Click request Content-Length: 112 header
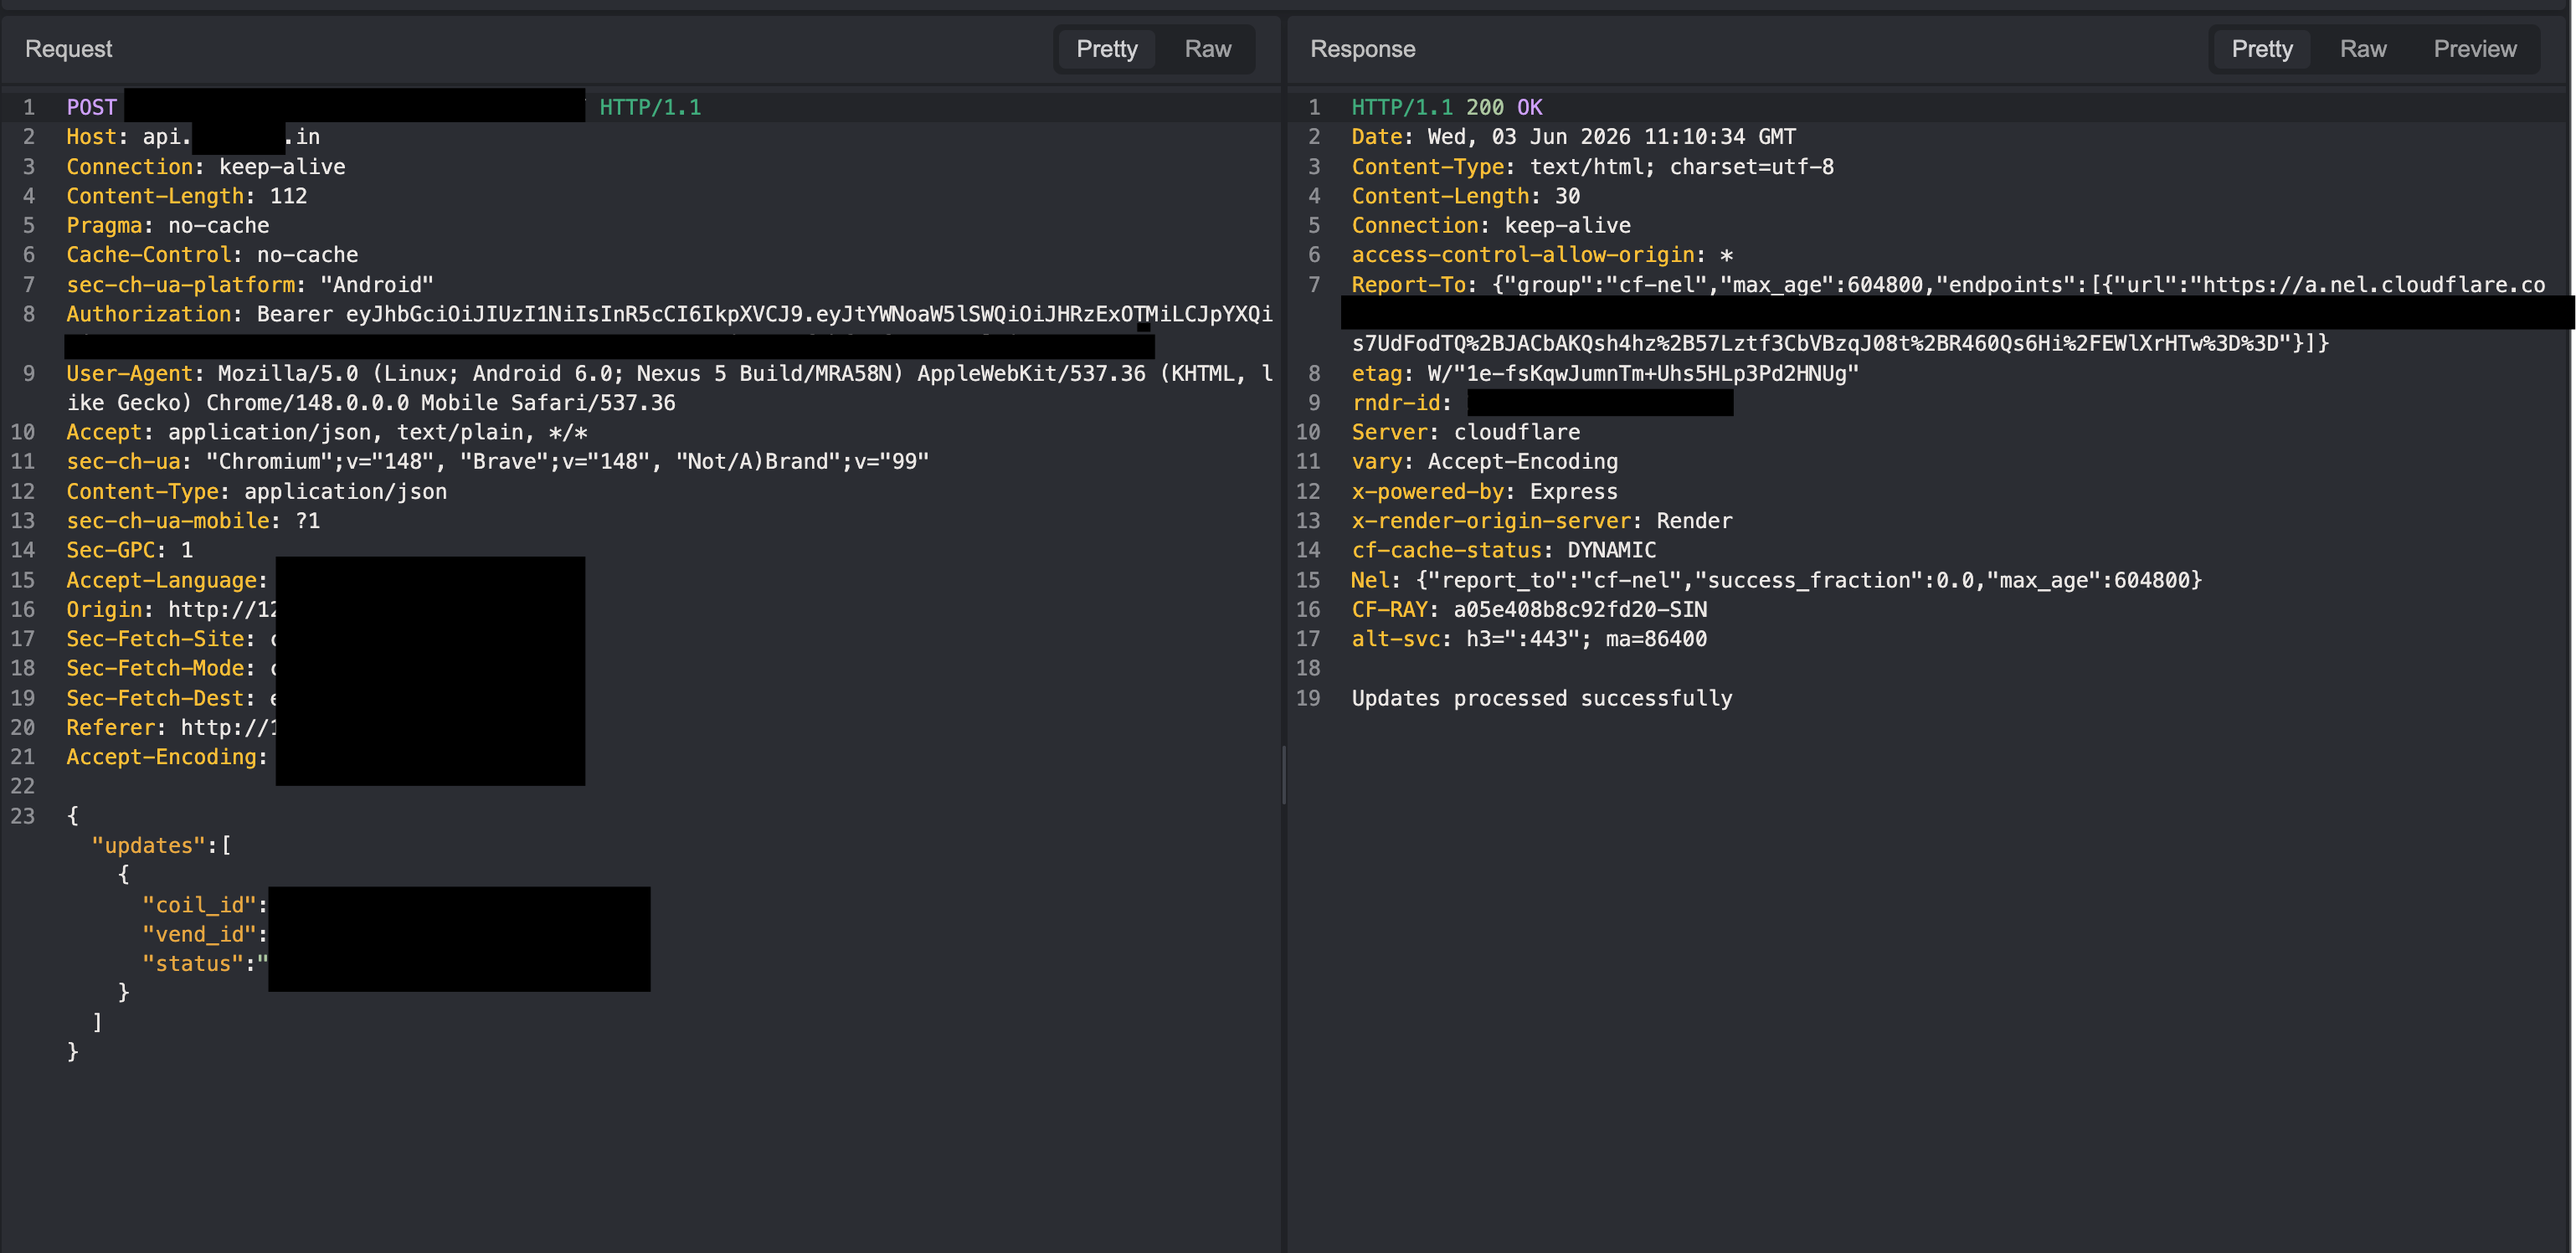The height and width of the screenshot is (1253, 2576). pyautogui.click(x=187, y=196)
